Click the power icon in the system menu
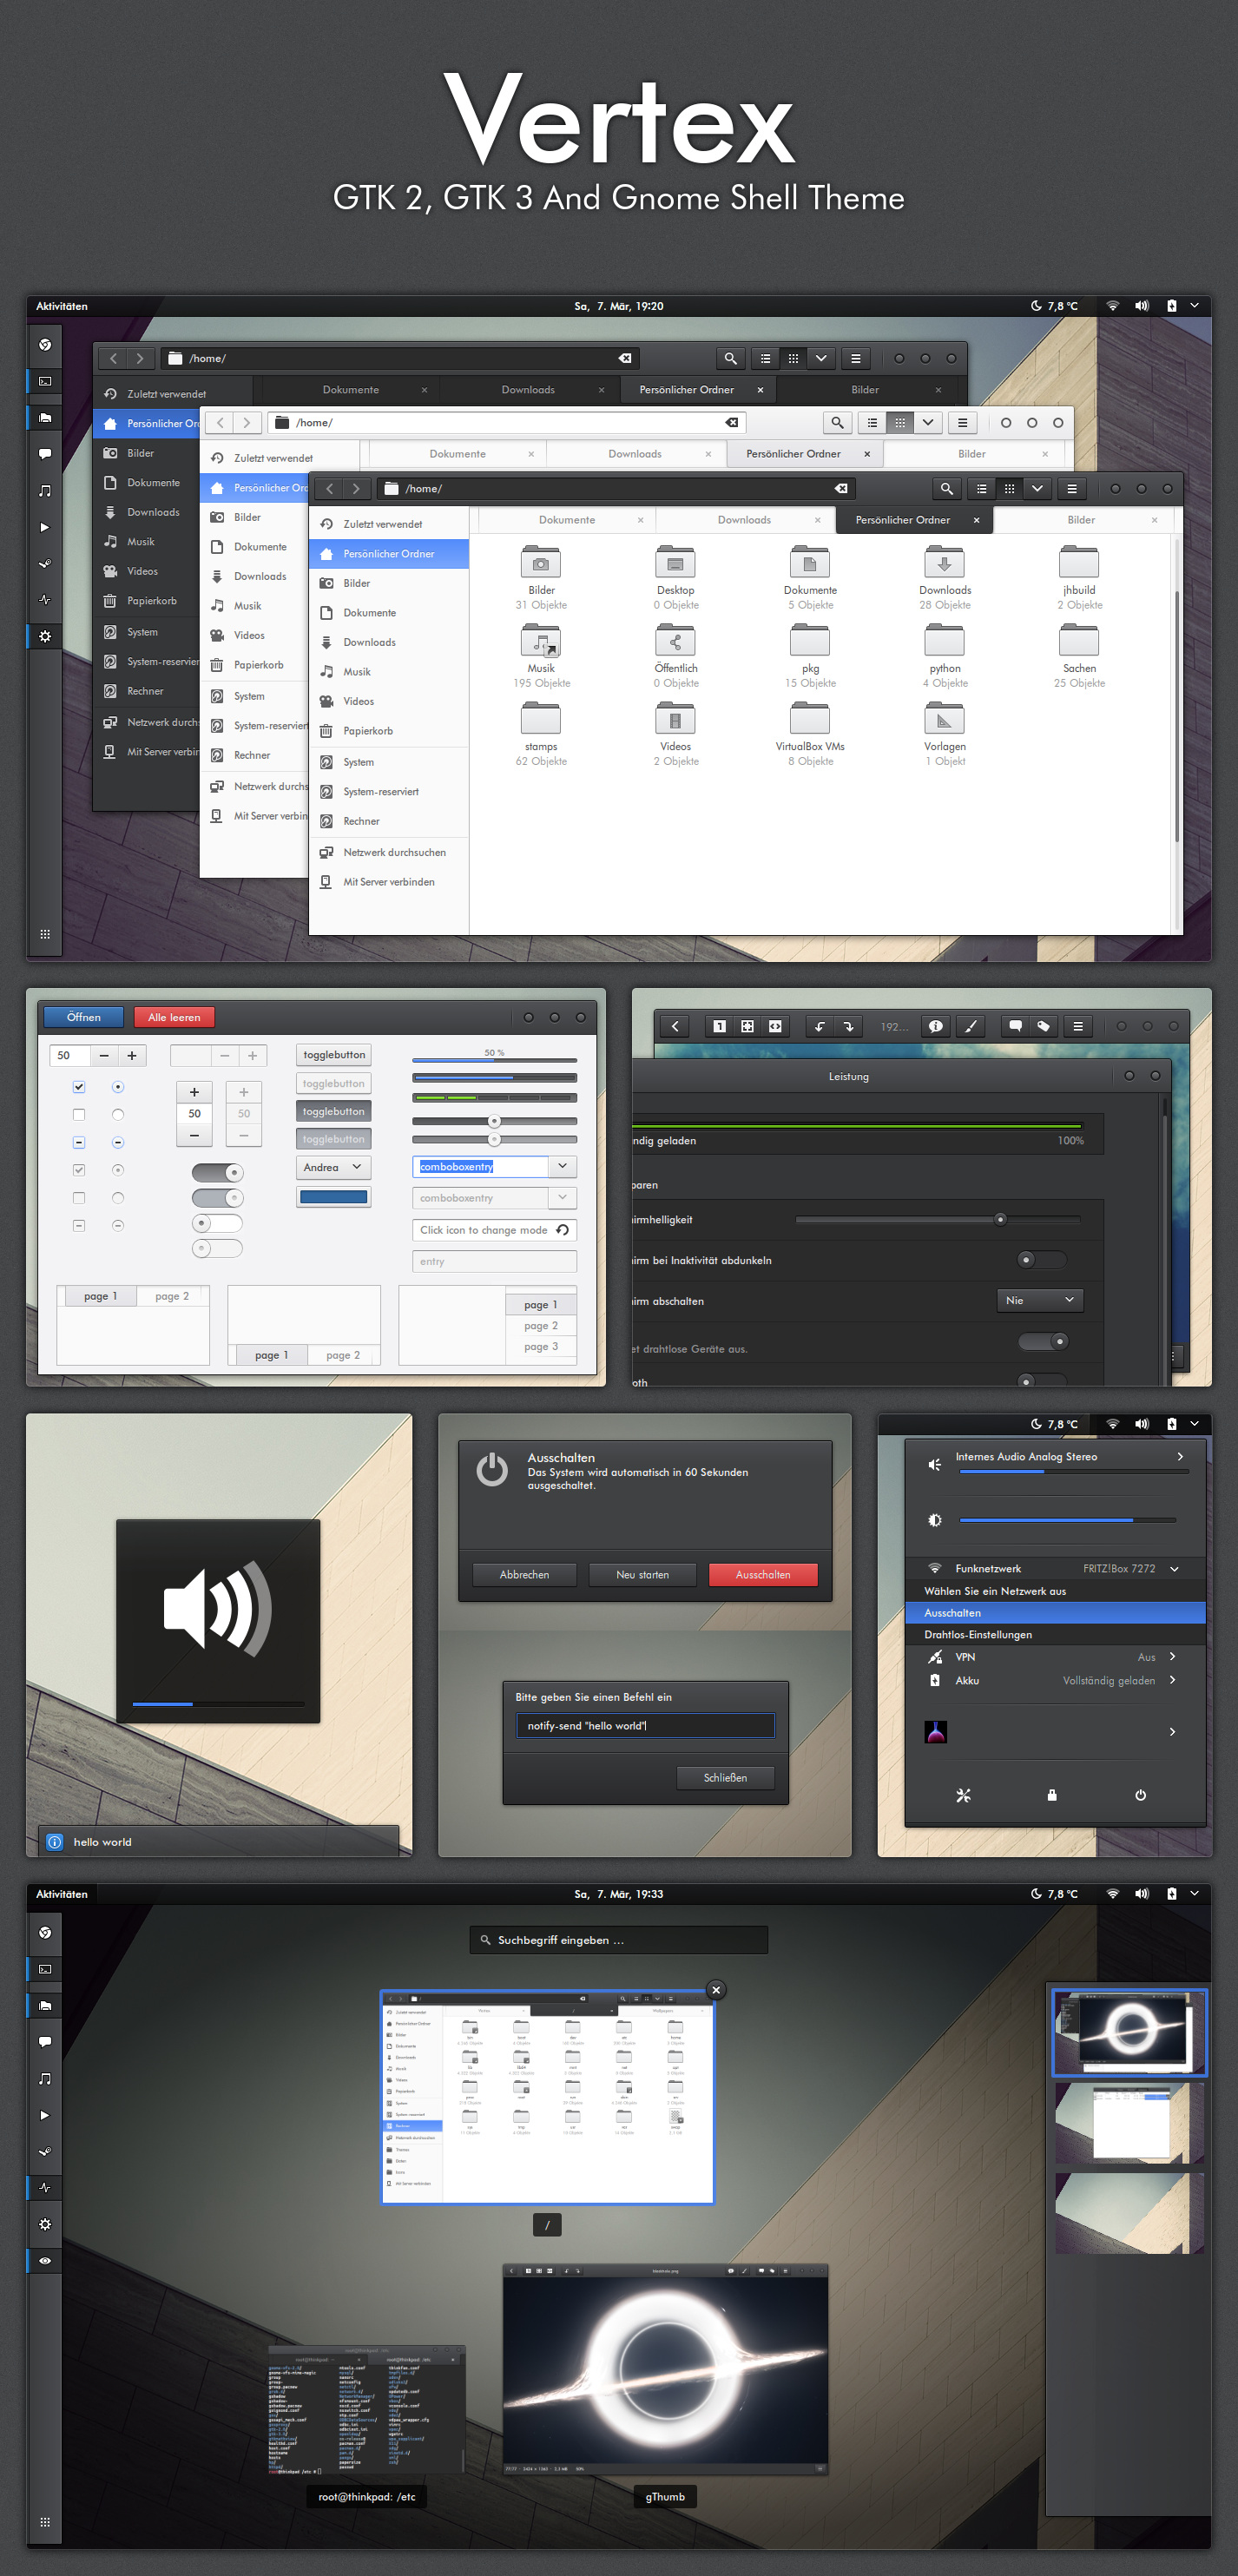 click(x=1140, y=1795)
